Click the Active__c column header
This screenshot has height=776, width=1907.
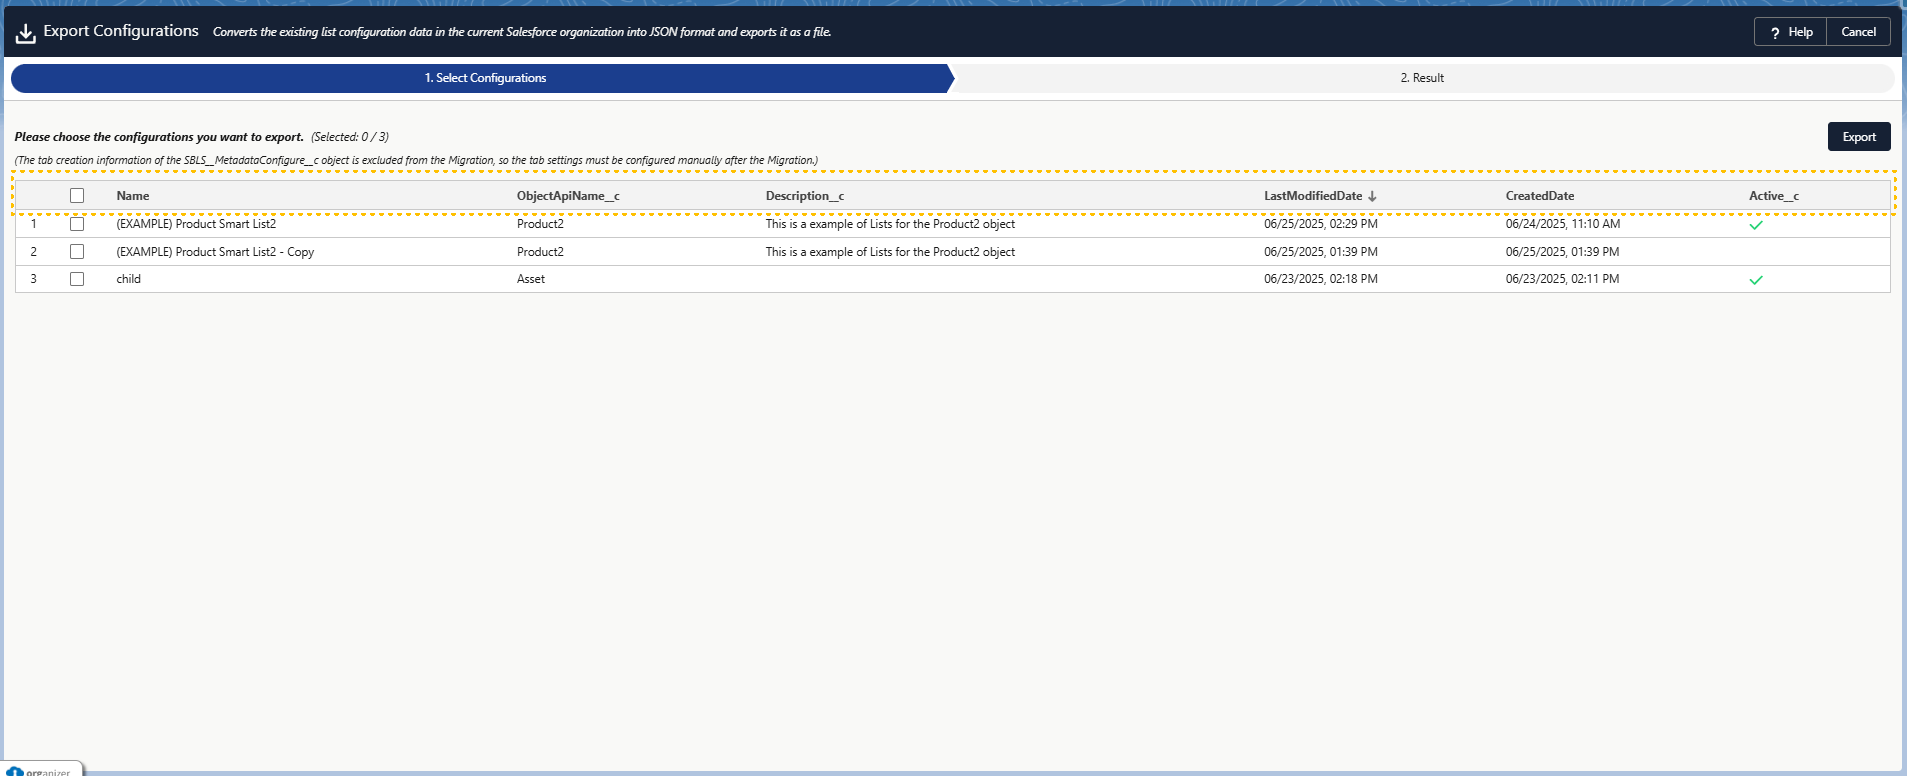[1773, 196]
